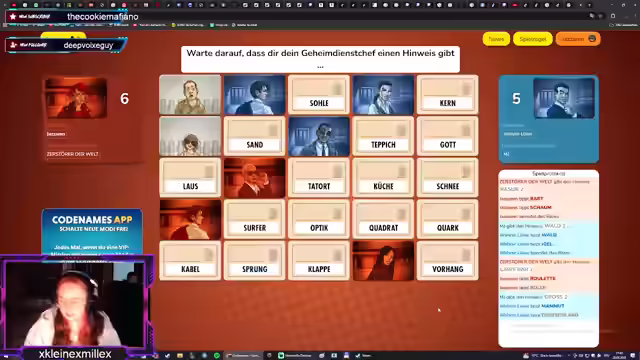Open the orange player account menu button
640x360 pixels.
(578, 39)
